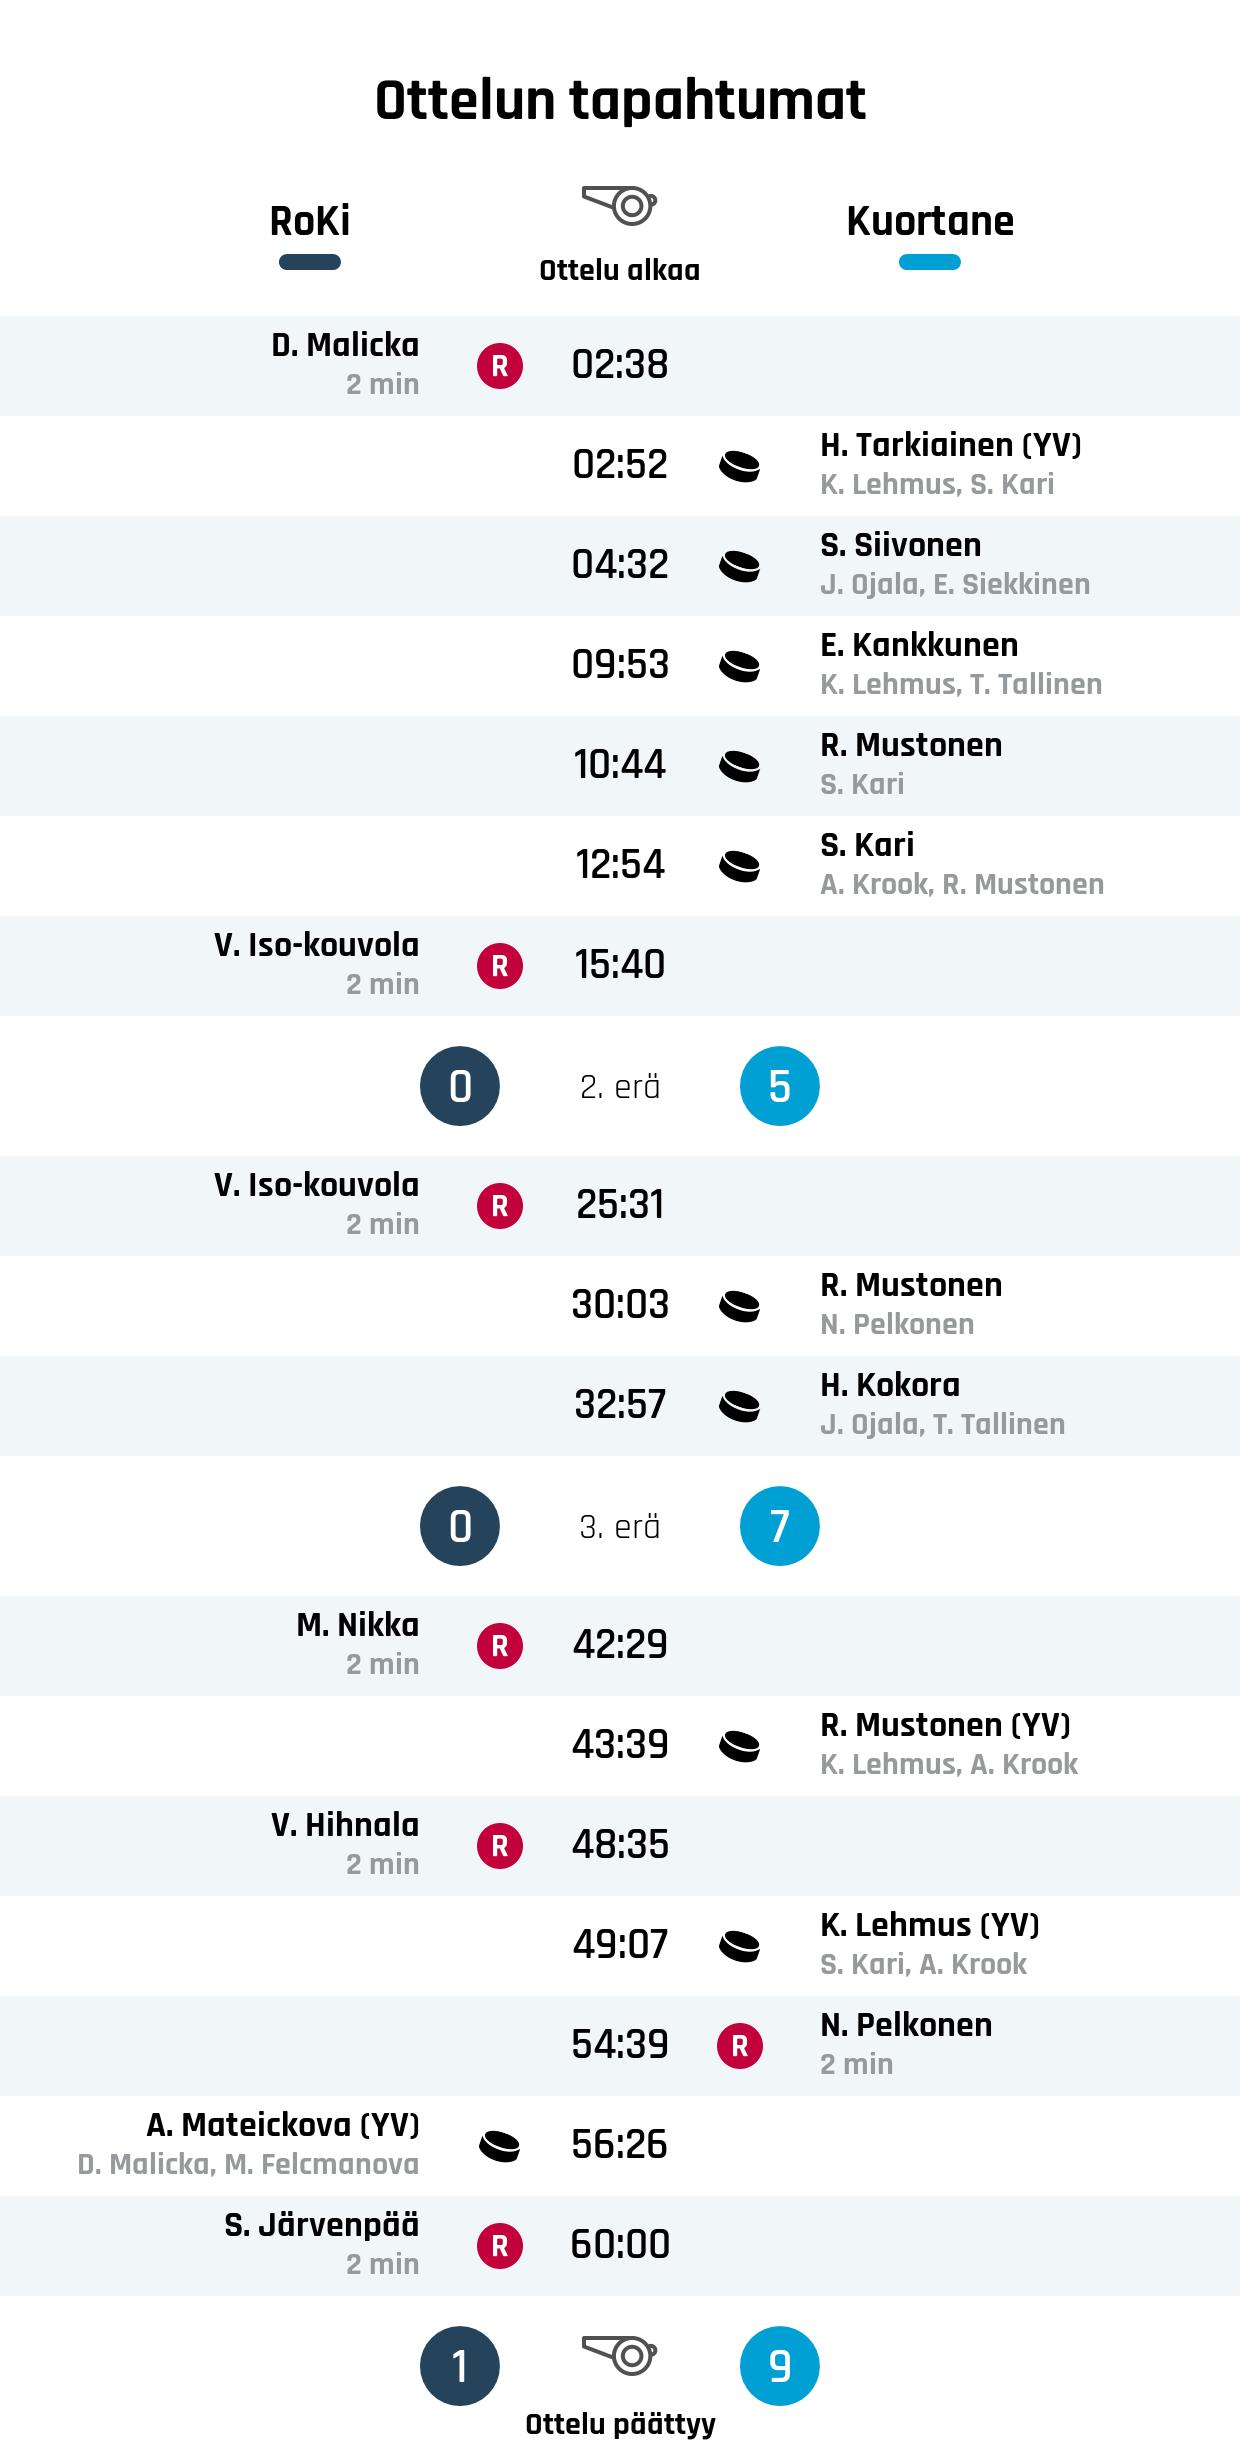Click goal scorer H. Tarkiainen (YV)
This screenshot has height=2458, width=1240.
[x=951, y=445]
